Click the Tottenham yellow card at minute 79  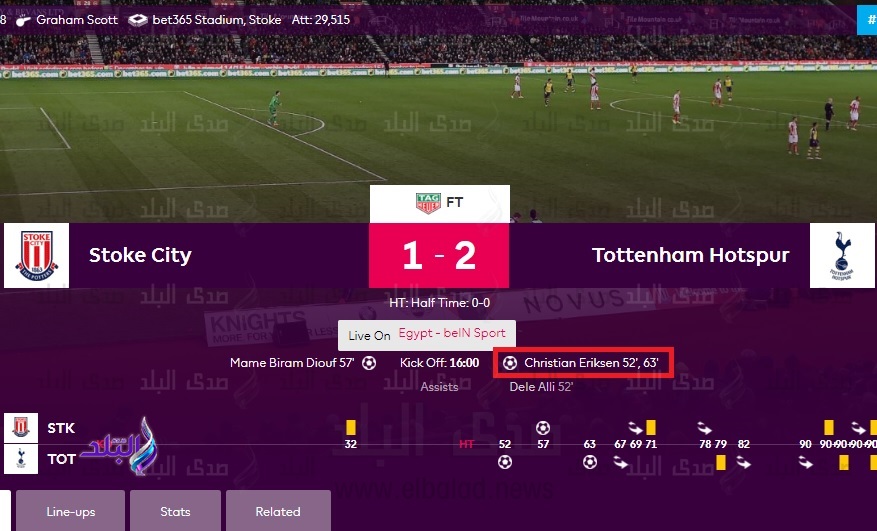tap(721, 463)
